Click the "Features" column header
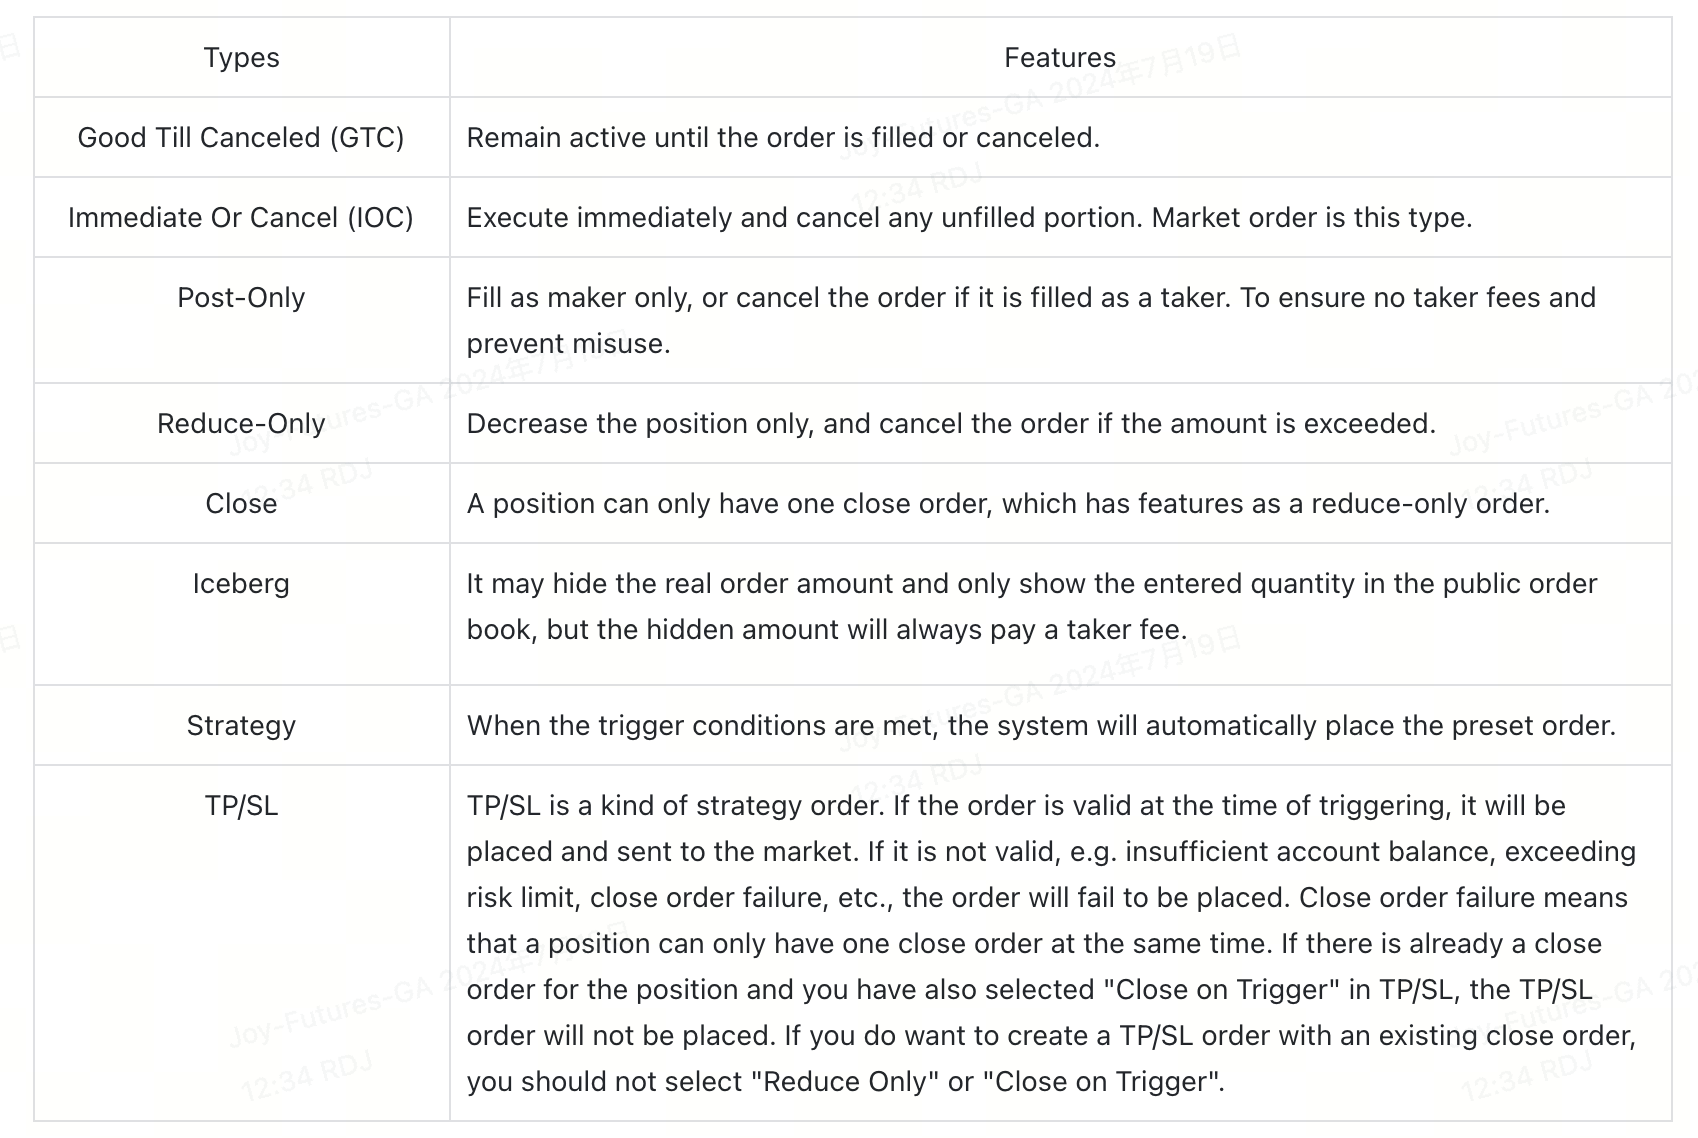This screenshot has width=1698, height=1138. click(1059, 58)
